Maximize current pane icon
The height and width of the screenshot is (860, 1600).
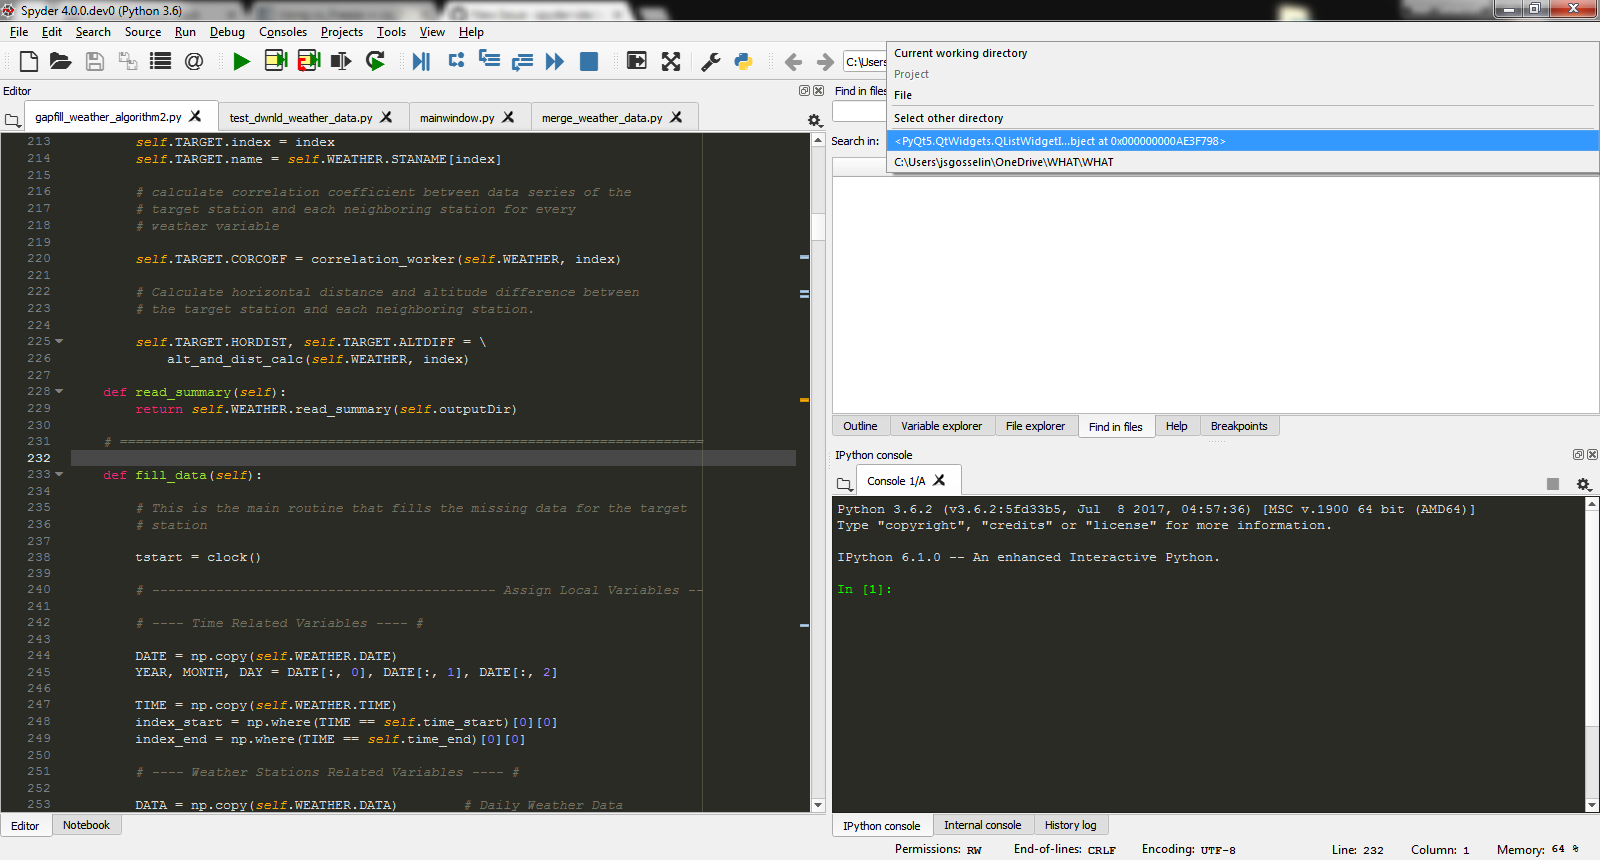pyautogui.click(x=636, y=61)
